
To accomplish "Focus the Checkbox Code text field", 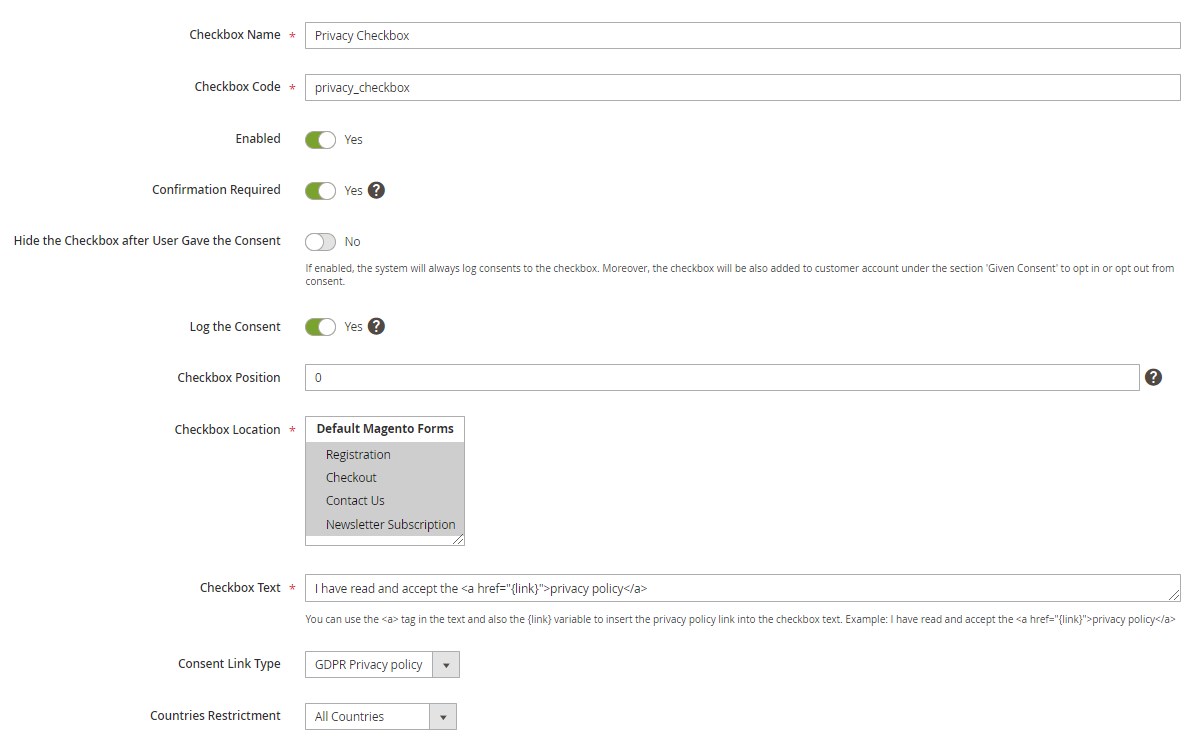I will (741, 87).
